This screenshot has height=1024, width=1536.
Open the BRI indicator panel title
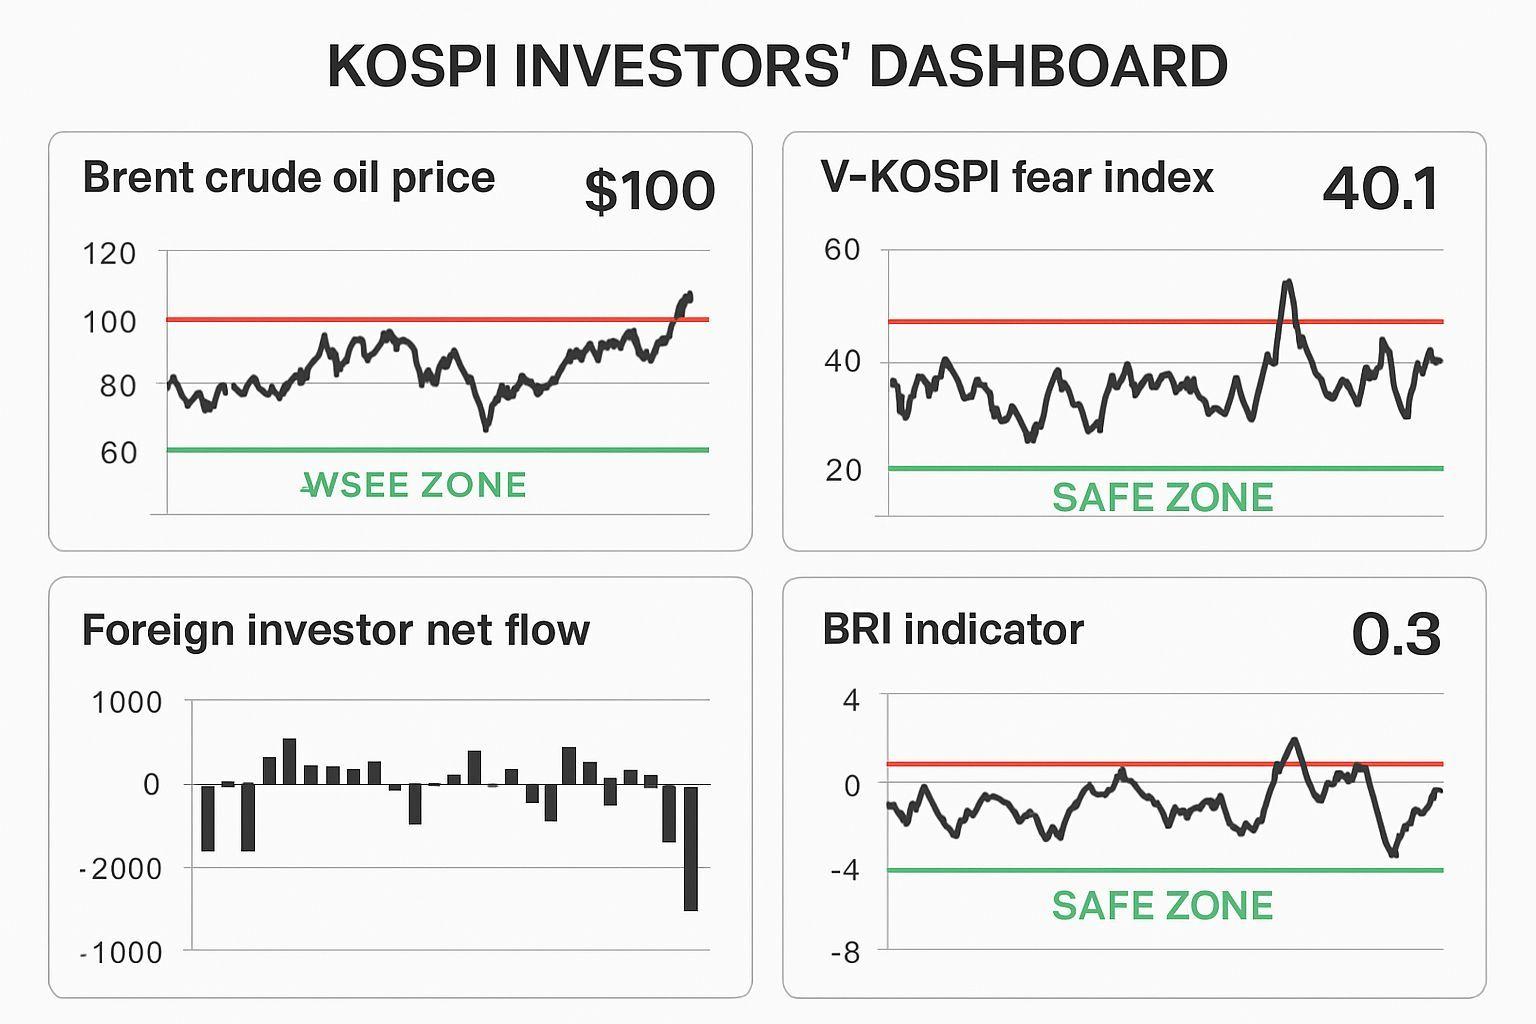pos(953,630)
